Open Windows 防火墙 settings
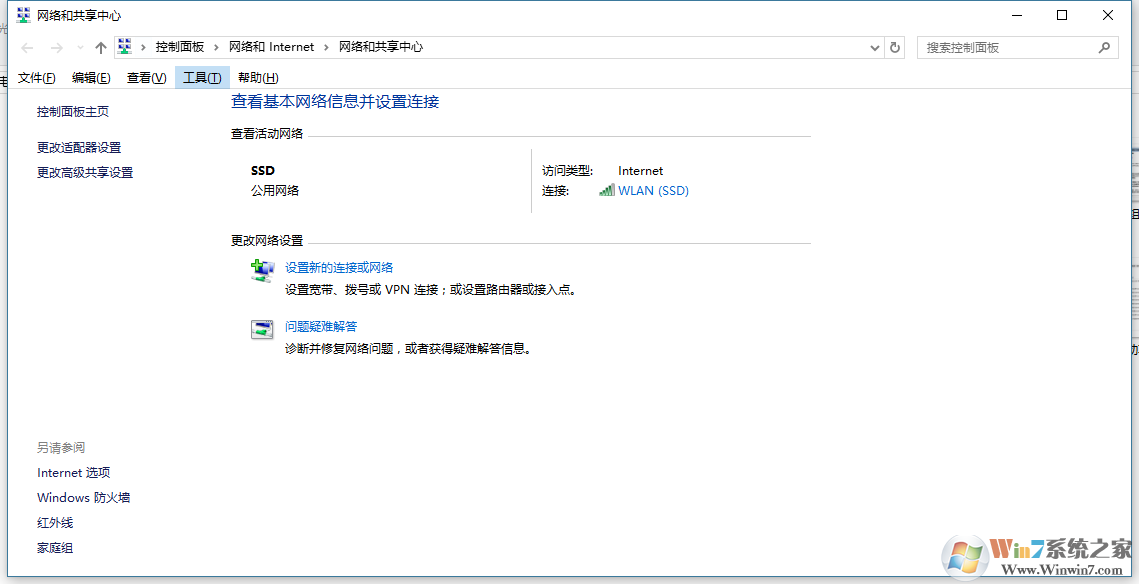Image resolution: width=1139 pixels, height=584 pixels. 83,497
